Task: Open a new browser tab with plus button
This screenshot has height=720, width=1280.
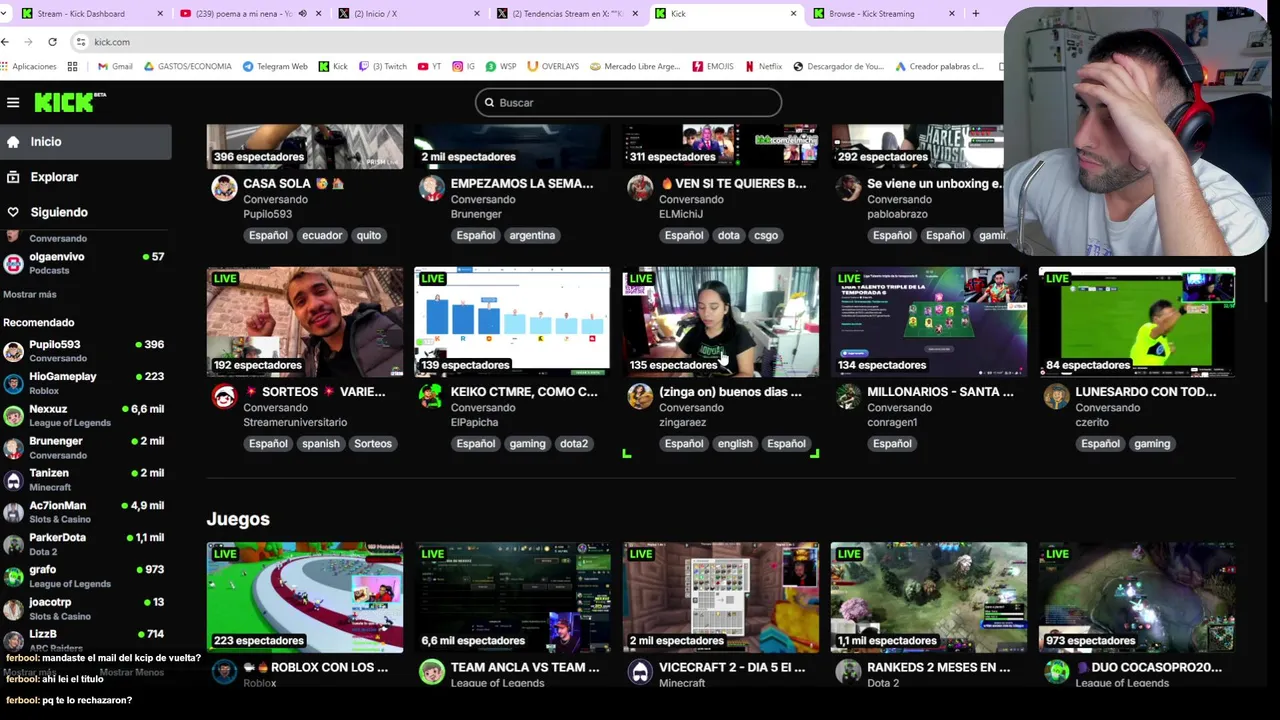Action: click(x=975, y=14)
